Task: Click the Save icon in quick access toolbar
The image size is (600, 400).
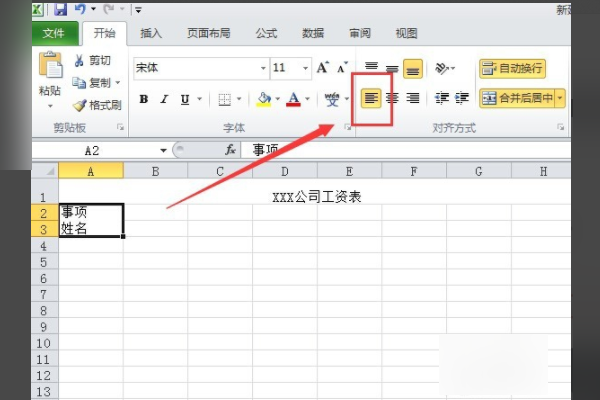Action: 60,9
